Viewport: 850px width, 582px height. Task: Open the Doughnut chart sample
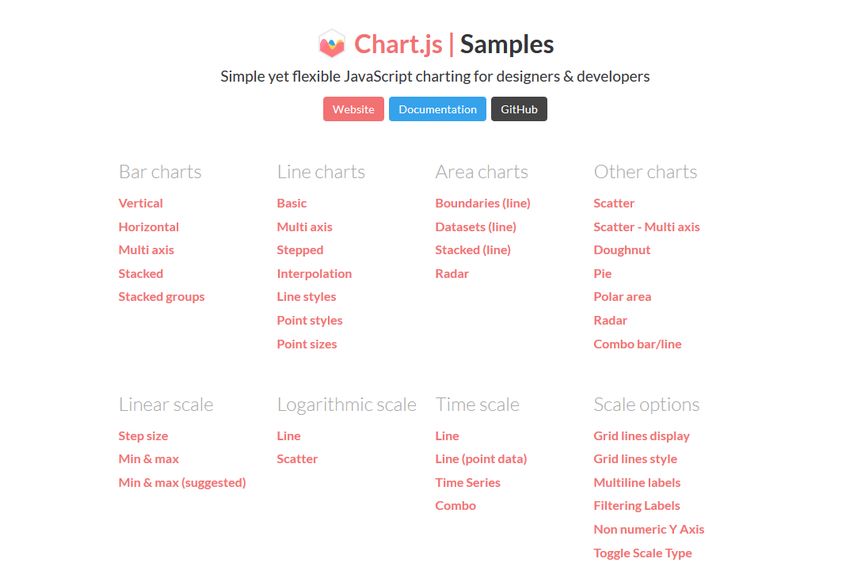point(622,250)
